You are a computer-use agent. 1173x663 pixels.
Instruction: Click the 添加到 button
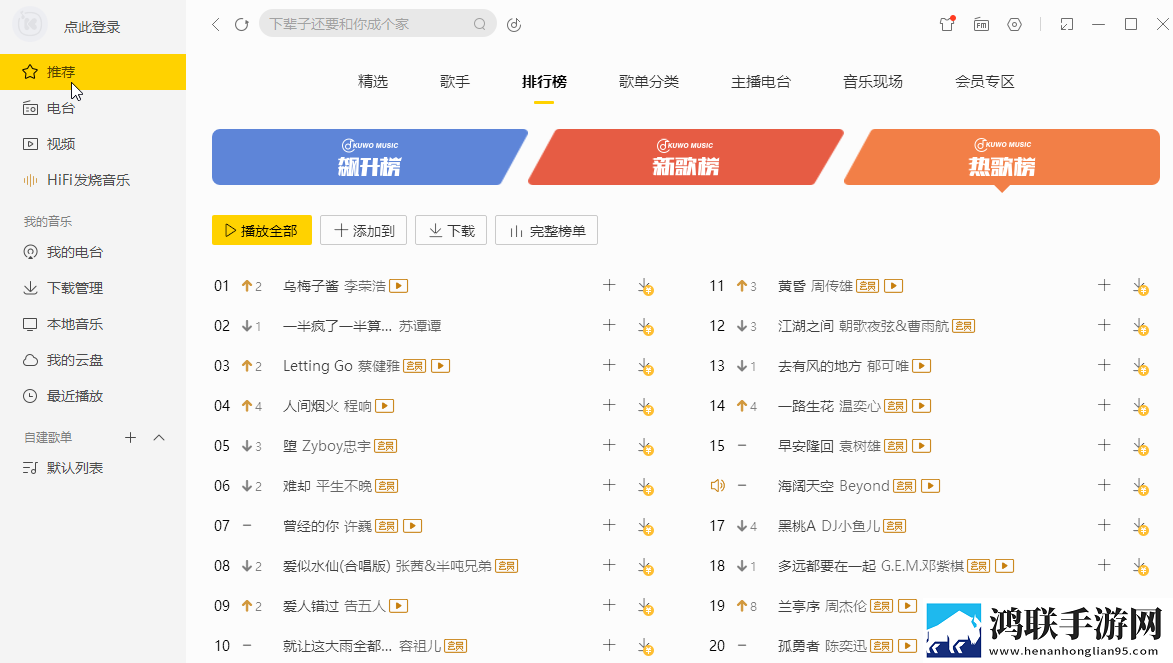364,230
